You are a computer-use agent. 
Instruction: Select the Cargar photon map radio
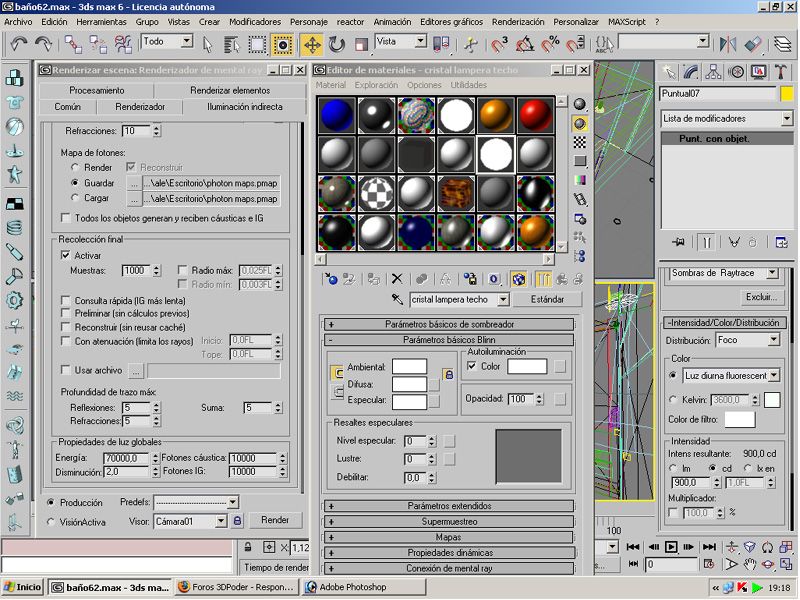[75, 197]
